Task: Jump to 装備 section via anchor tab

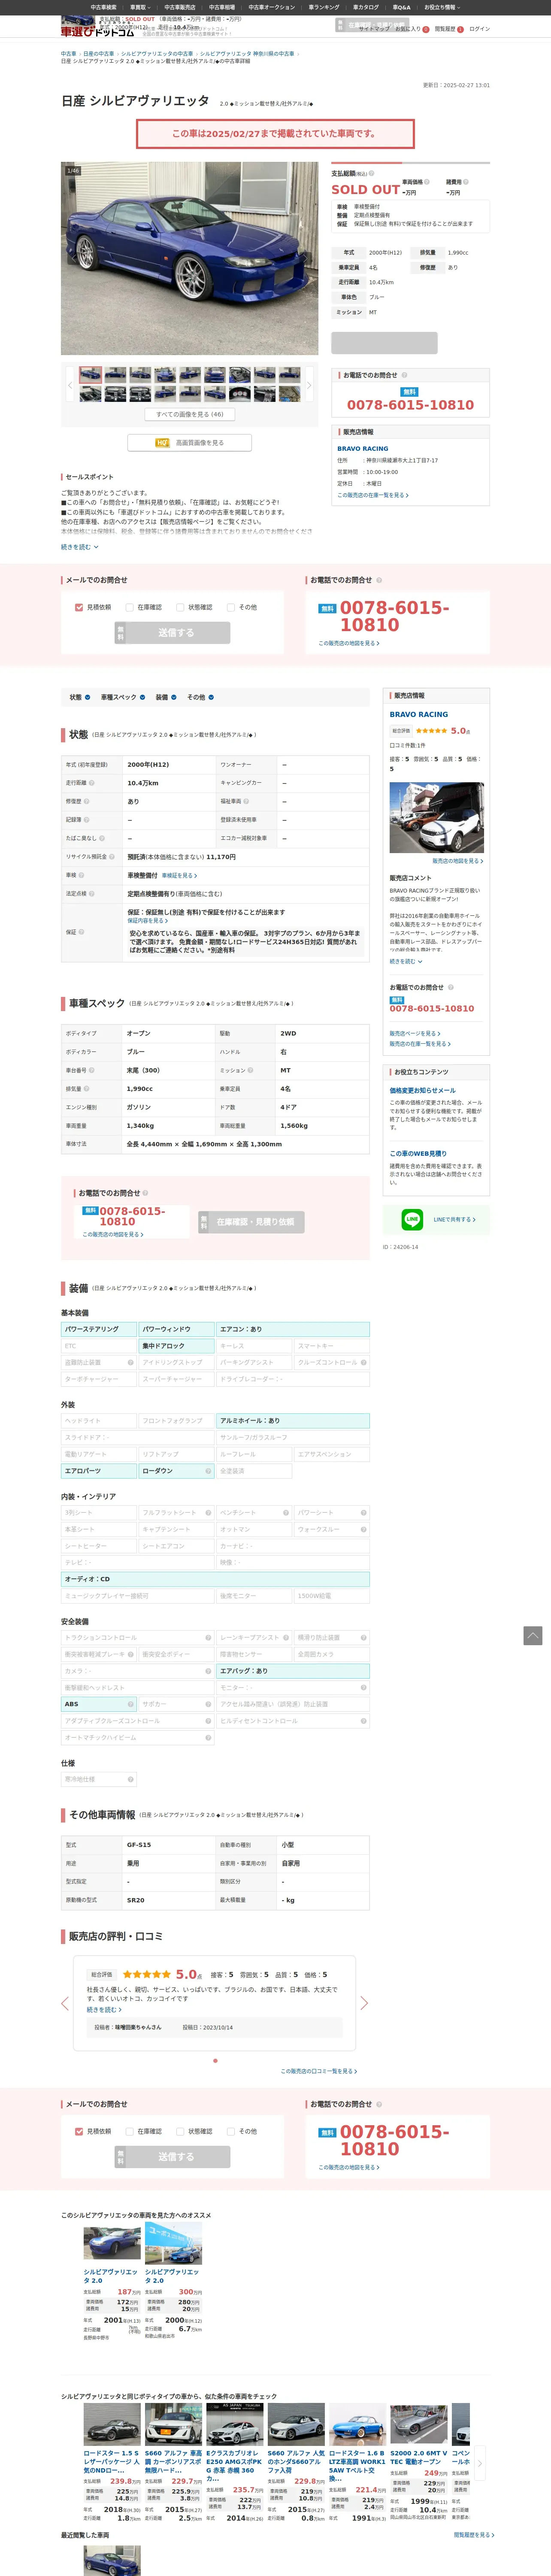Action: (165, 697)
